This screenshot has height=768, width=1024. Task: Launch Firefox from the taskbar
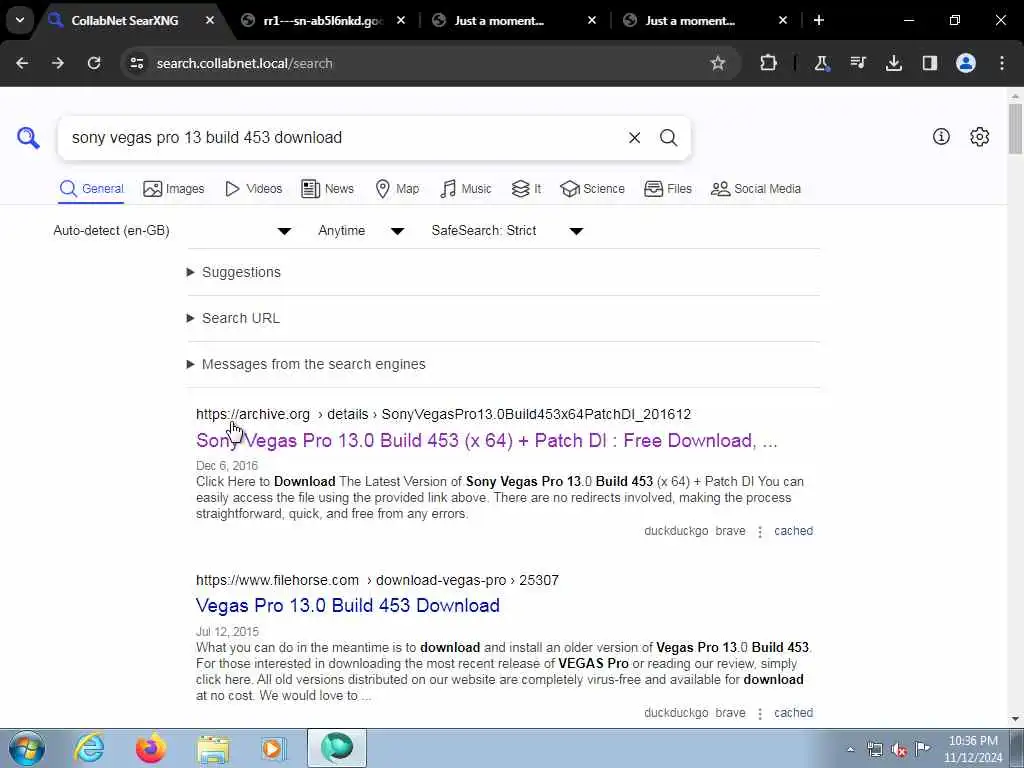coord(151,748)
